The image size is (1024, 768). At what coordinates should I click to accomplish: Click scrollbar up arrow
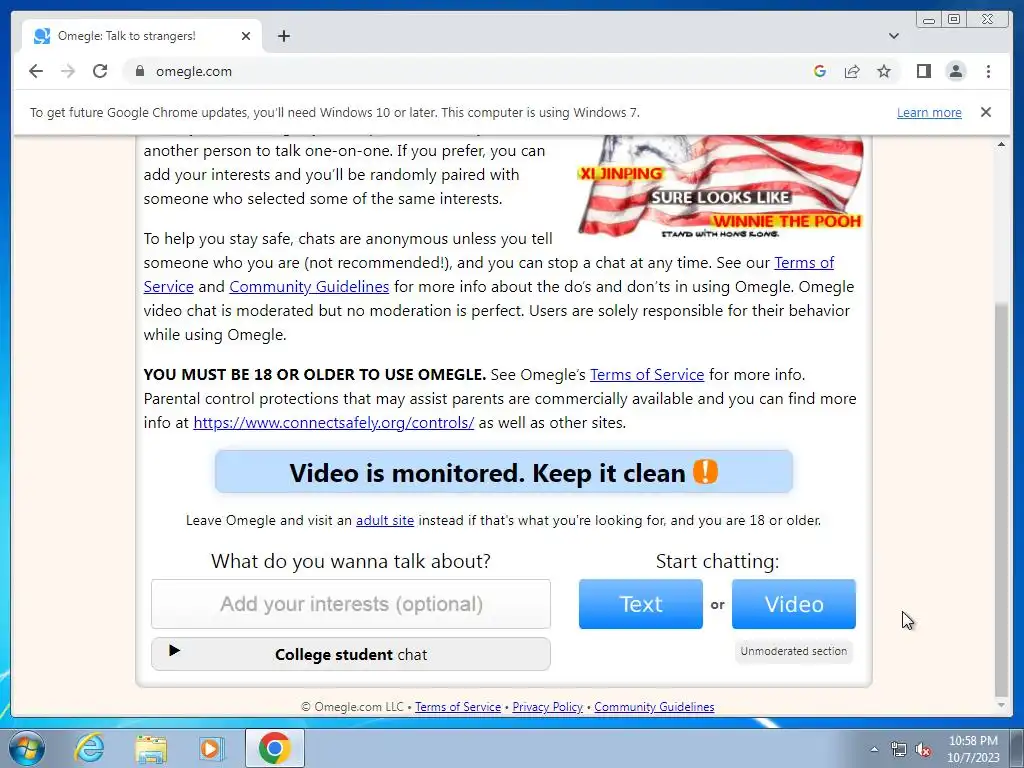[x=1001, y=144]
